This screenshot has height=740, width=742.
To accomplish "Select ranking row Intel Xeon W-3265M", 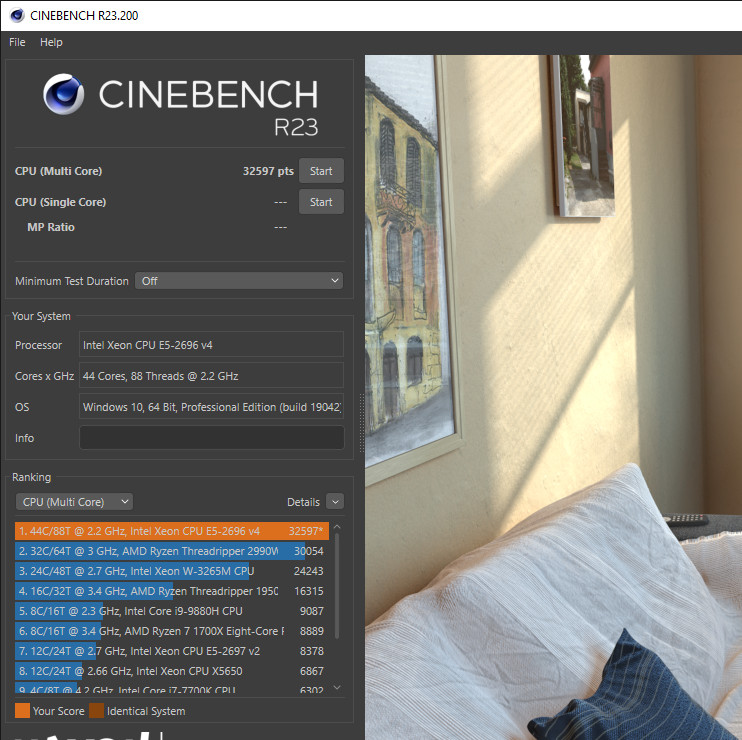I will [x=172, y=571].
